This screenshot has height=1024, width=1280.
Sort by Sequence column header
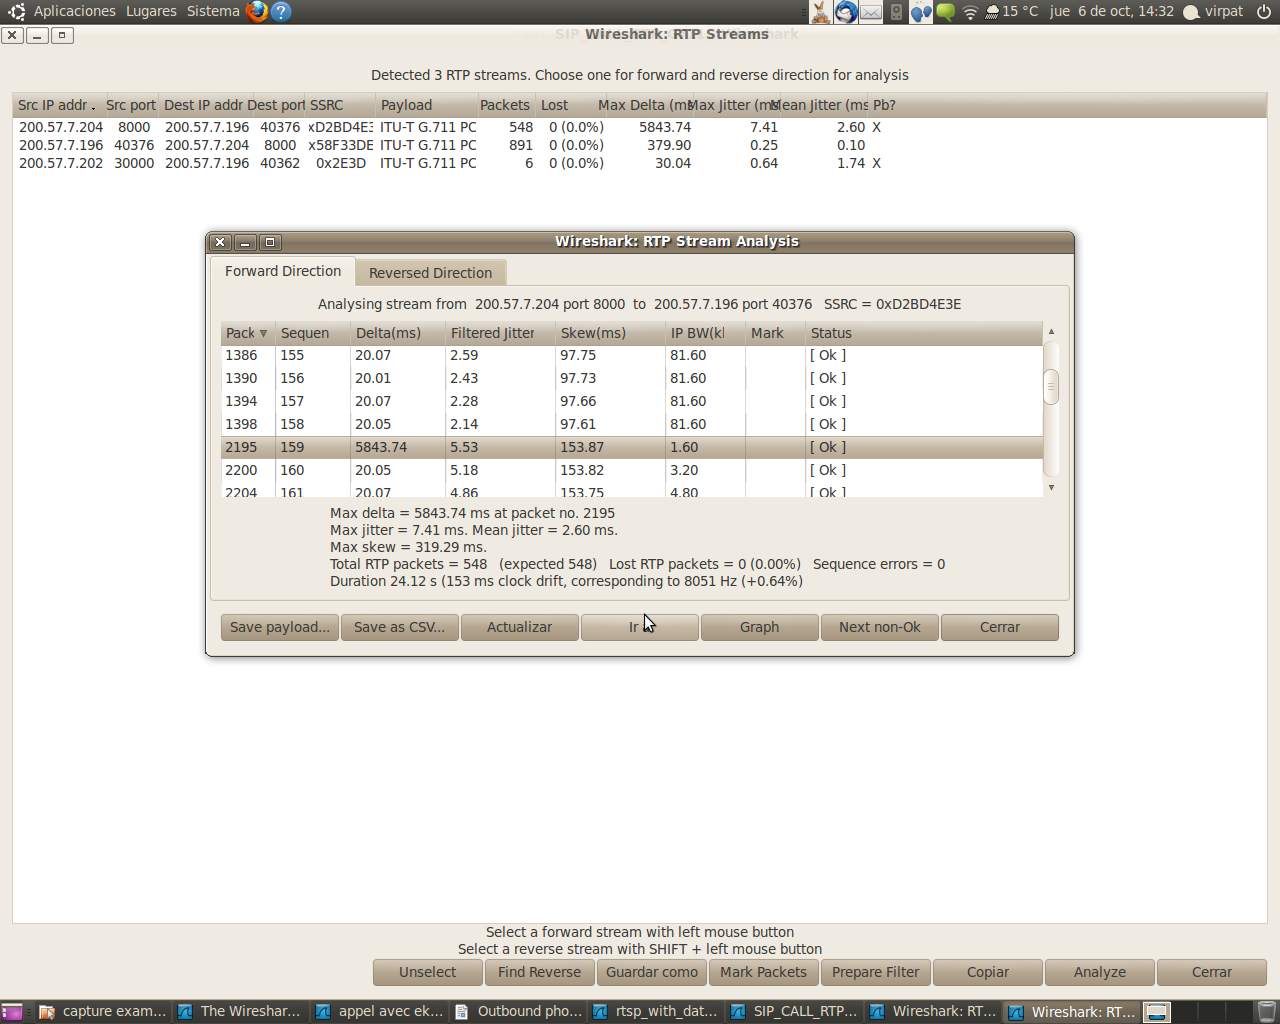[312, 333]
